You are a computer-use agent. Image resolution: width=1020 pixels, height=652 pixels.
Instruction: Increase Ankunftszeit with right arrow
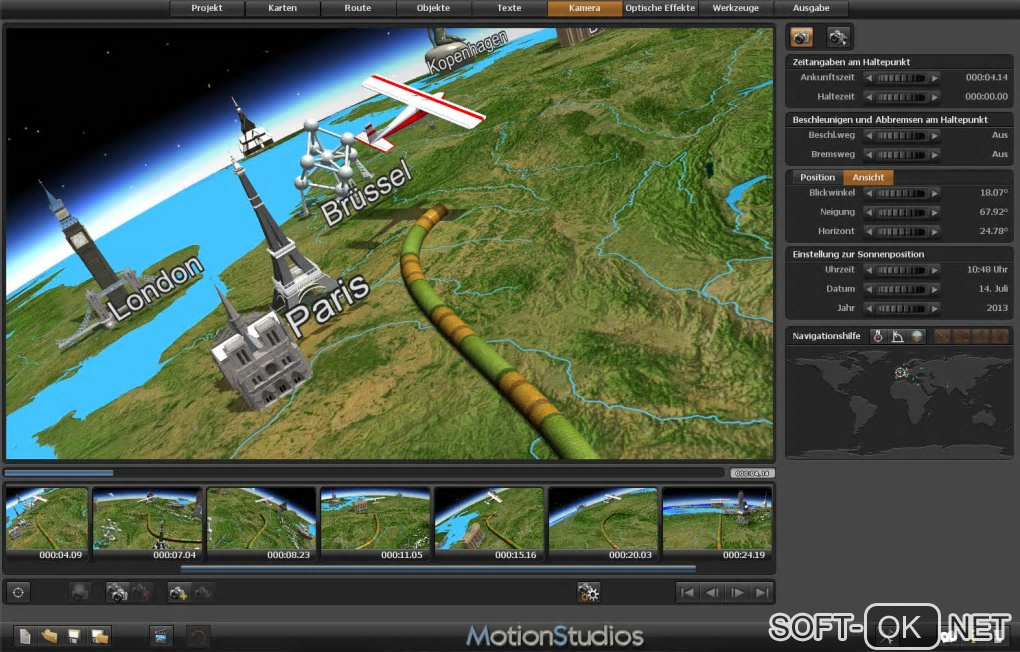point(935,78)
